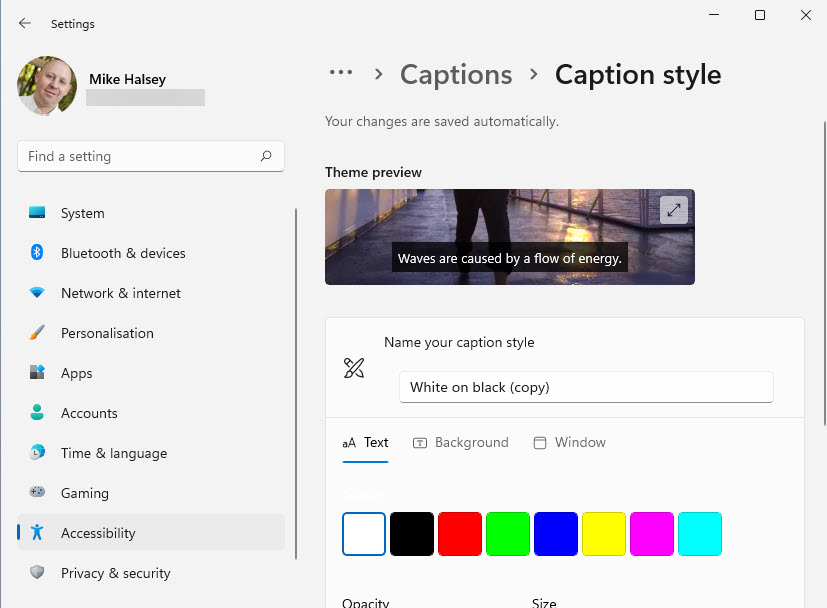Choose the yellow text colour swatch
Viewport: 827px width, 608px height.
(604, 534)
